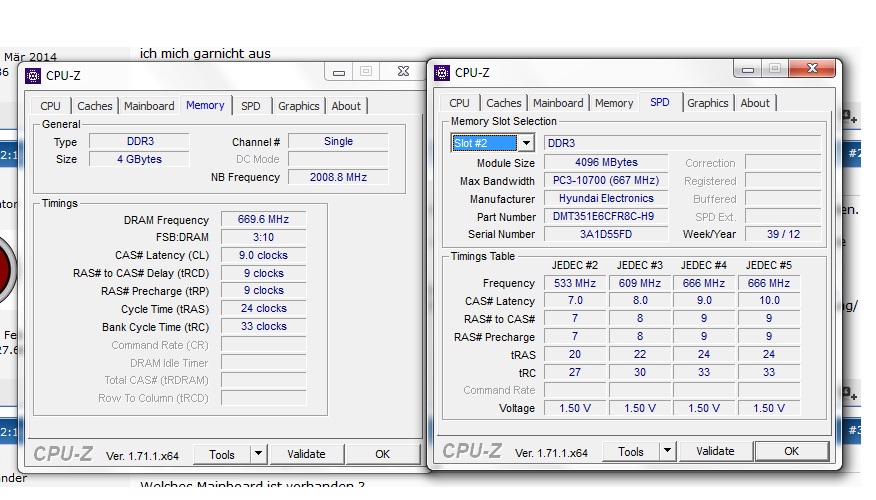Switch to SPD tab in left CPU-Z window

click(251, 106)
